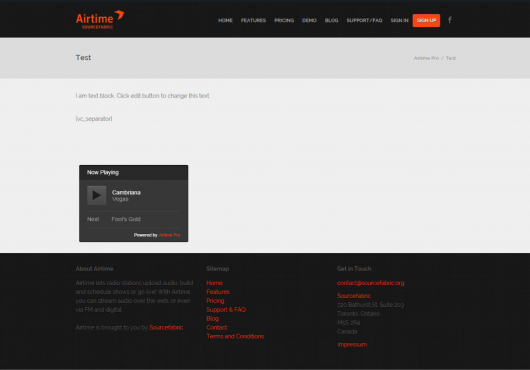Viewport: 530px width, 370px height.
Task: Click the Airtime Sourcefabric logo
Action: coord(100,20)
